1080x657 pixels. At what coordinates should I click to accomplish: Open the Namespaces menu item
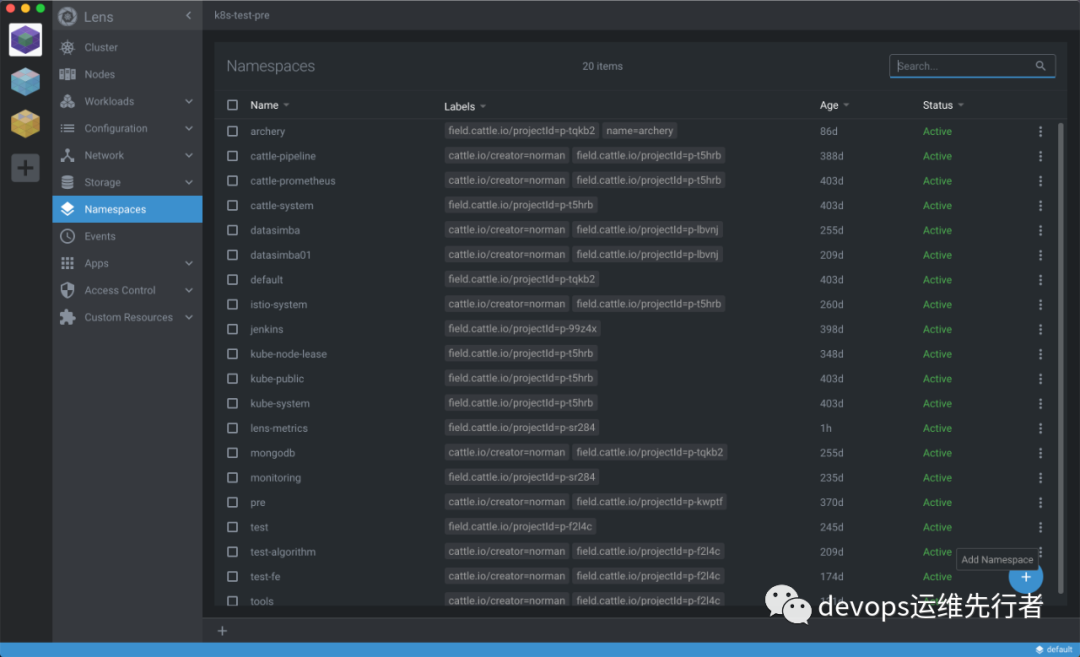pos(127,209)
